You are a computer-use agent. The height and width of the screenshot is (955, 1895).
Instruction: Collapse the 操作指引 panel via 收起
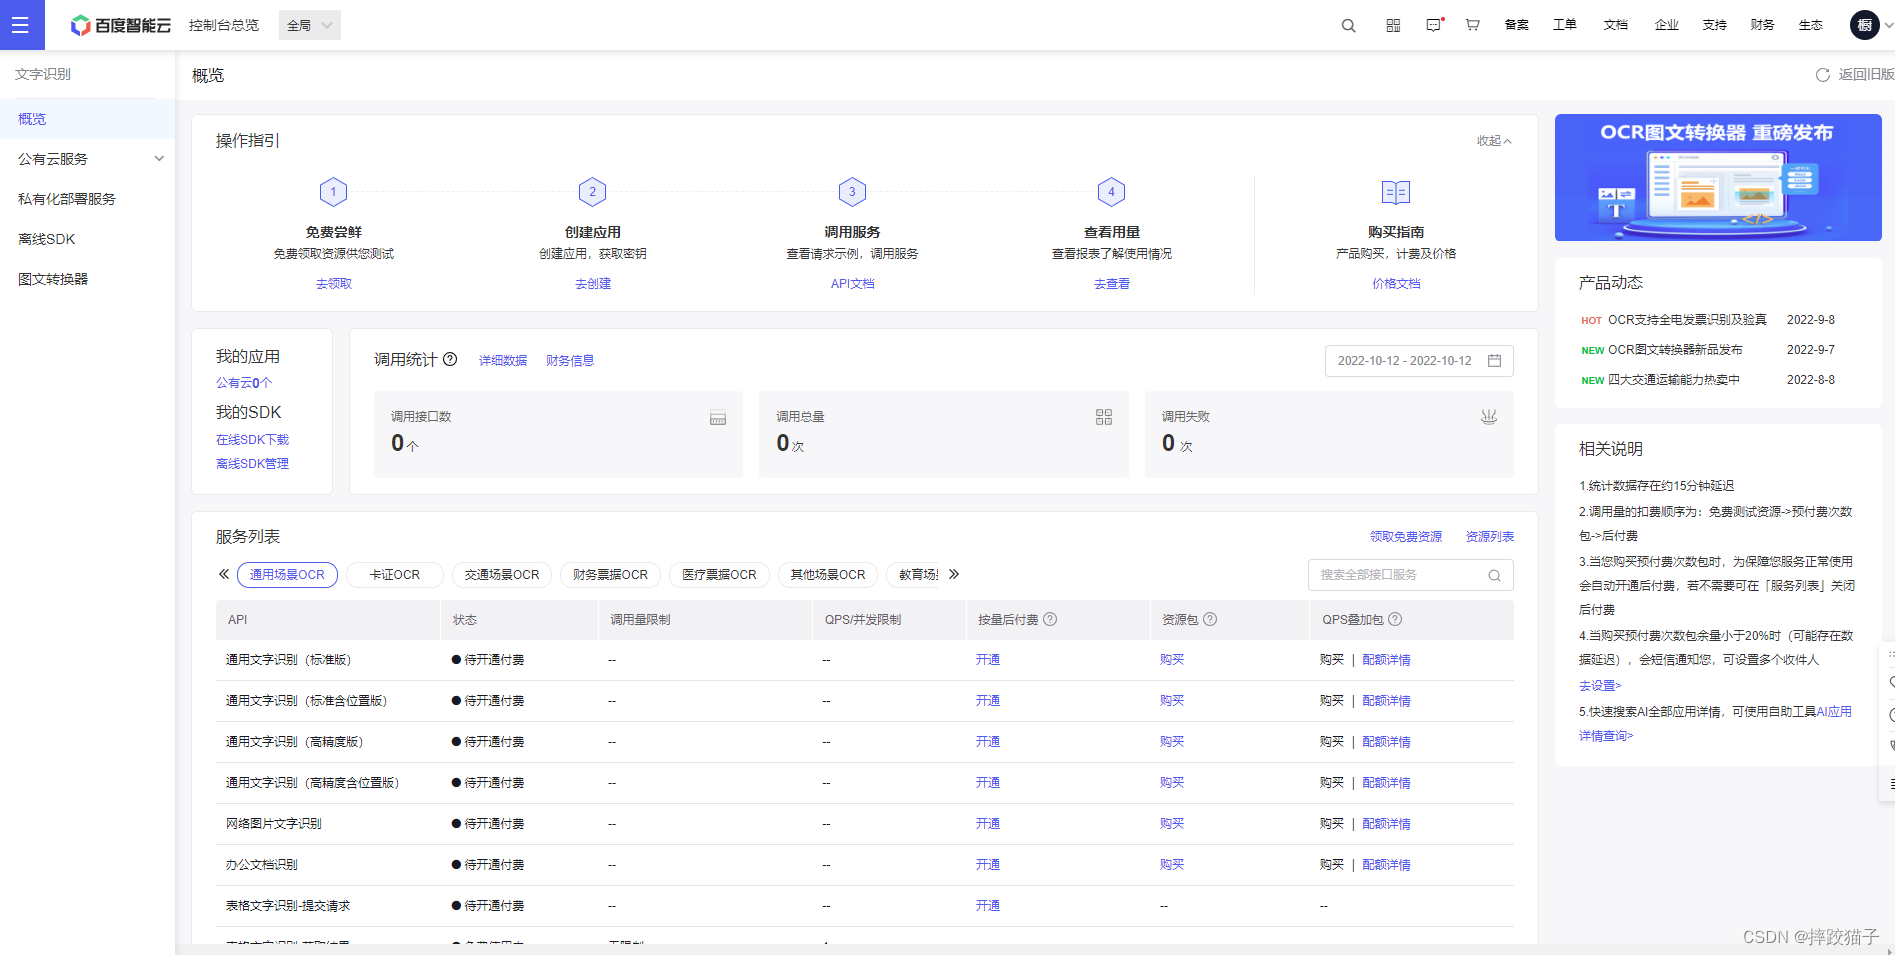point(1494,141)
